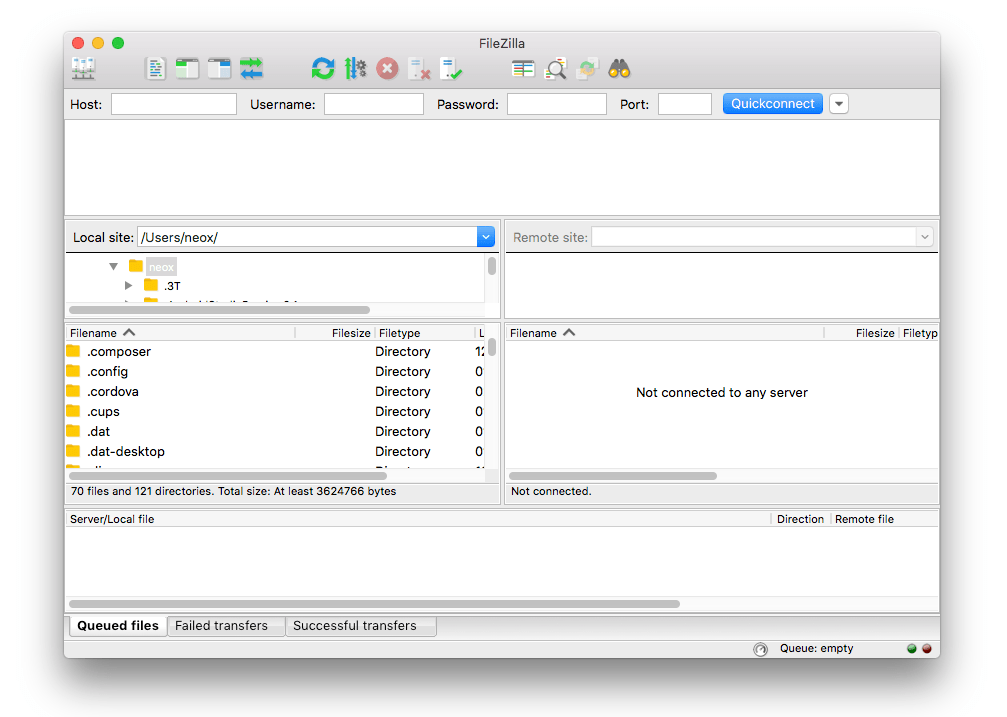Open directory listing filters icon
1007x717 pixels.
click(523, 68)
